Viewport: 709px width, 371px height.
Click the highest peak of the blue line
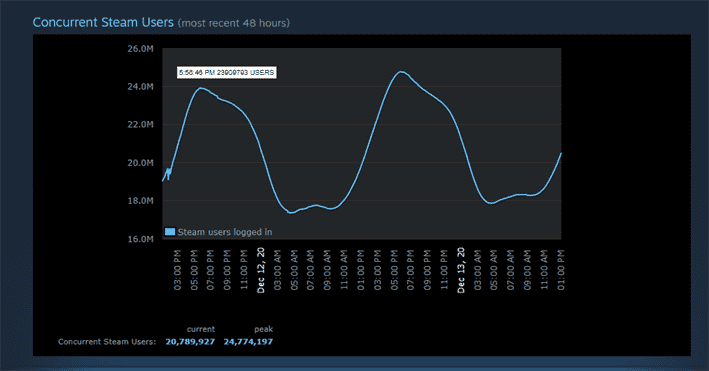[x=401, y=71]
